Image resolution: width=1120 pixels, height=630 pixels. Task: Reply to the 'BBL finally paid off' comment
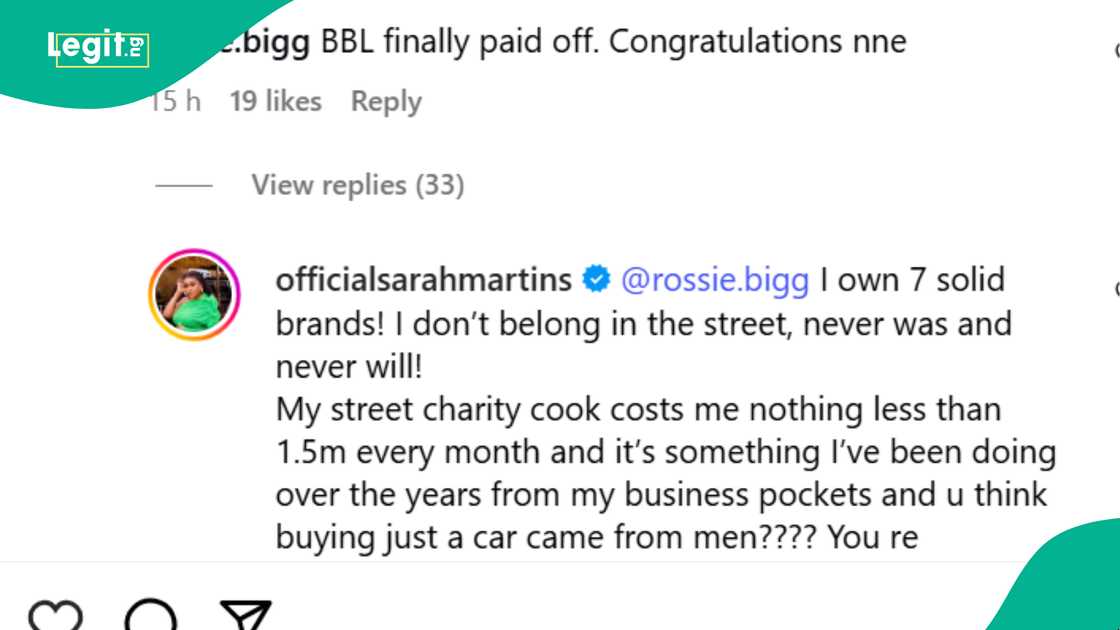(x=386, y=101)
